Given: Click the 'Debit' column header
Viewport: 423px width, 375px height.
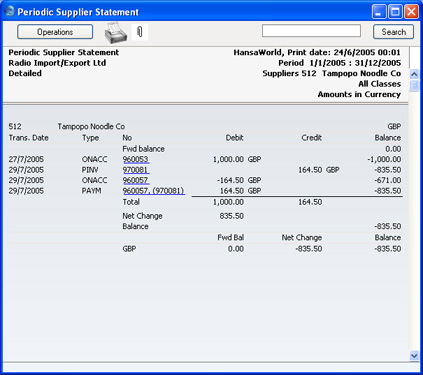Looking at the screenshot, I should pyautogui.click(x=234, y=138).
